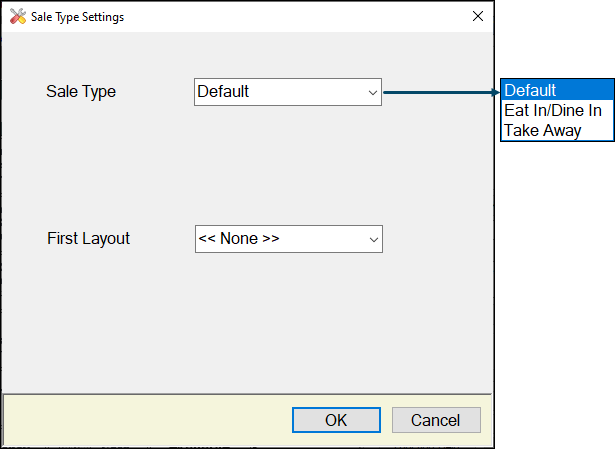615x449 pixels.
Task: Click the arrow line pointing to the options list
Action: (437, 93)
